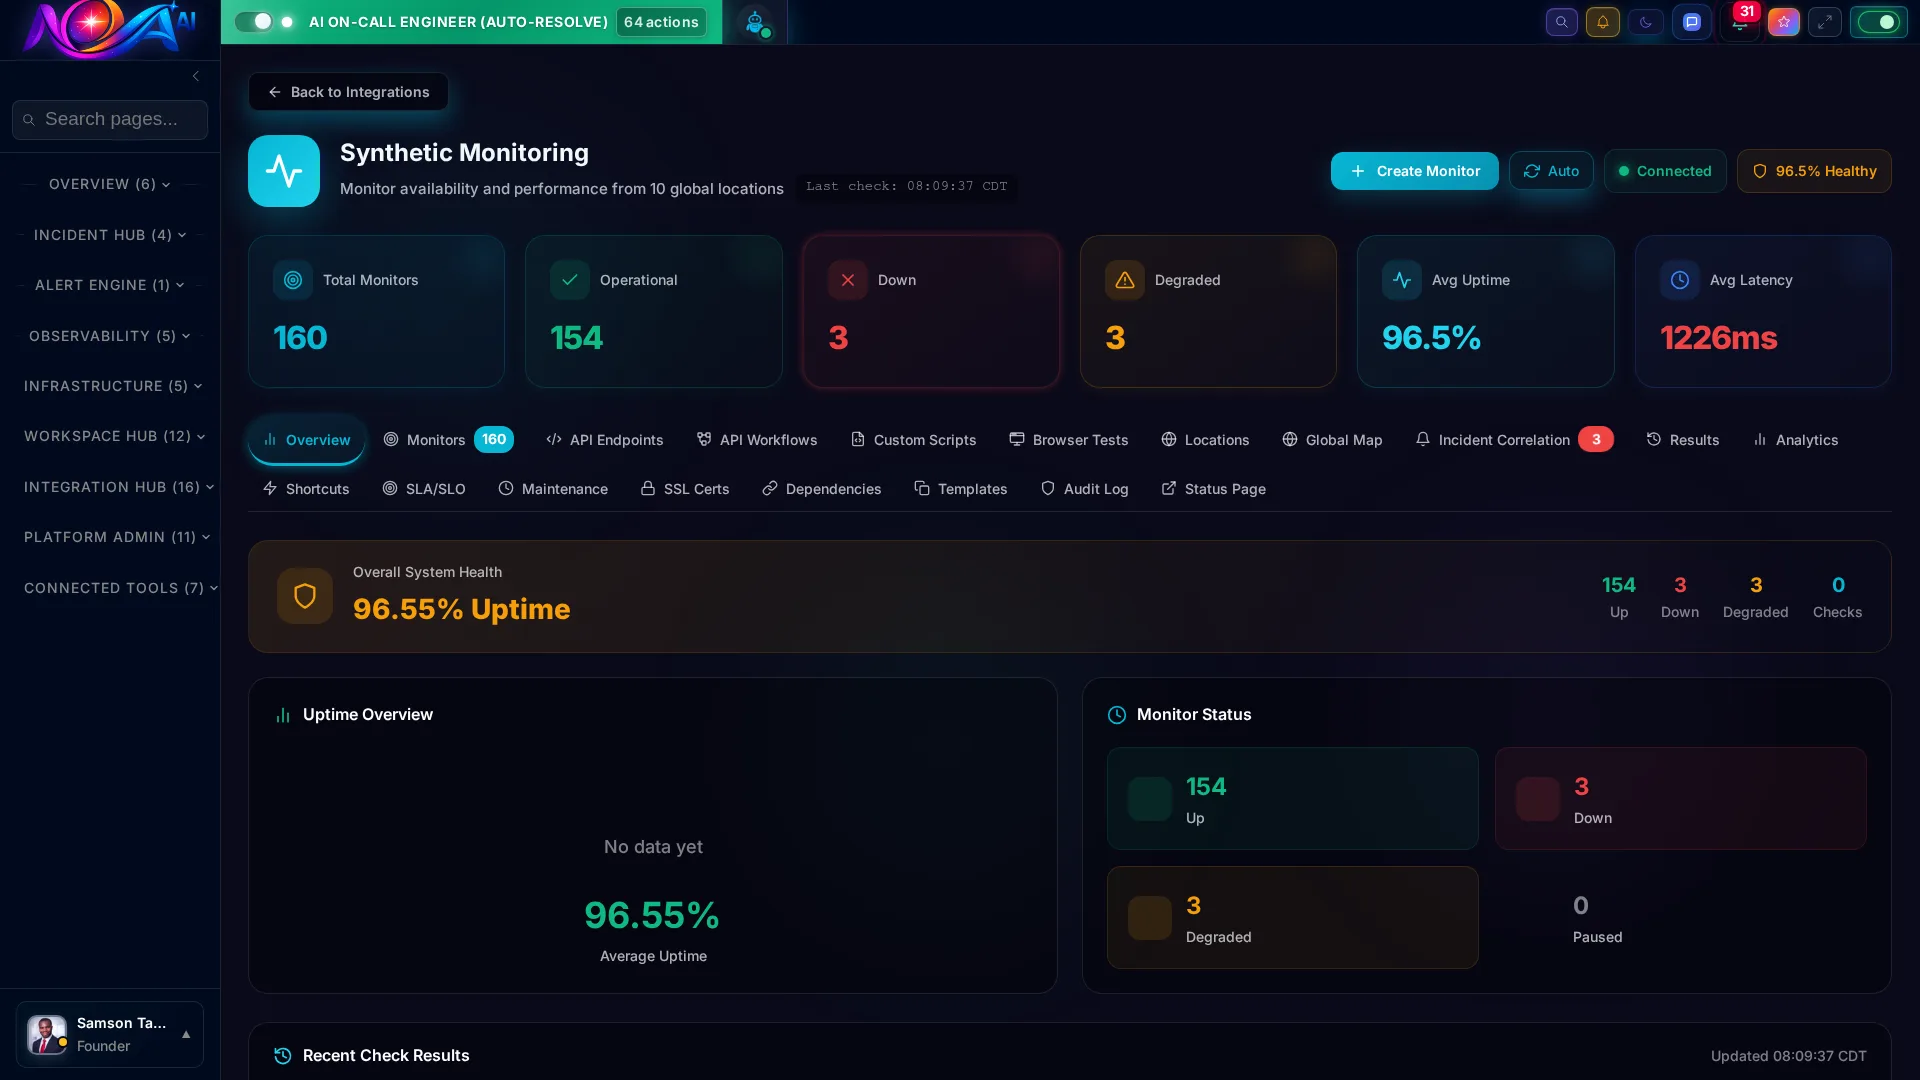Open the search icon in the top bar
This screenshot has width=1920, height=1080.
[x=1561, y=22]
